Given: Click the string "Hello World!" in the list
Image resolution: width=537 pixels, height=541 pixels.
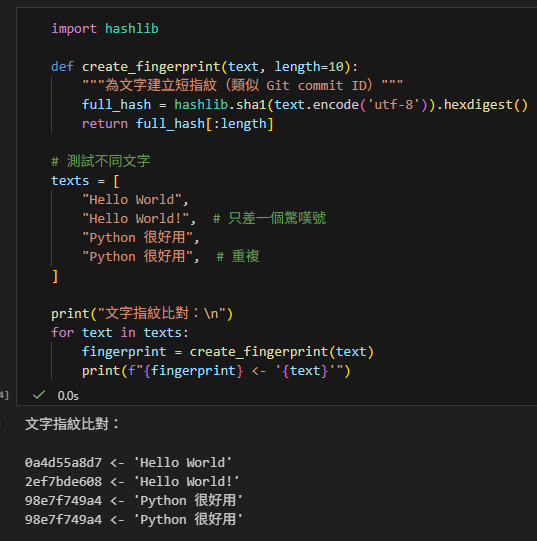Looking at the screenshot, I should (136, 219).
